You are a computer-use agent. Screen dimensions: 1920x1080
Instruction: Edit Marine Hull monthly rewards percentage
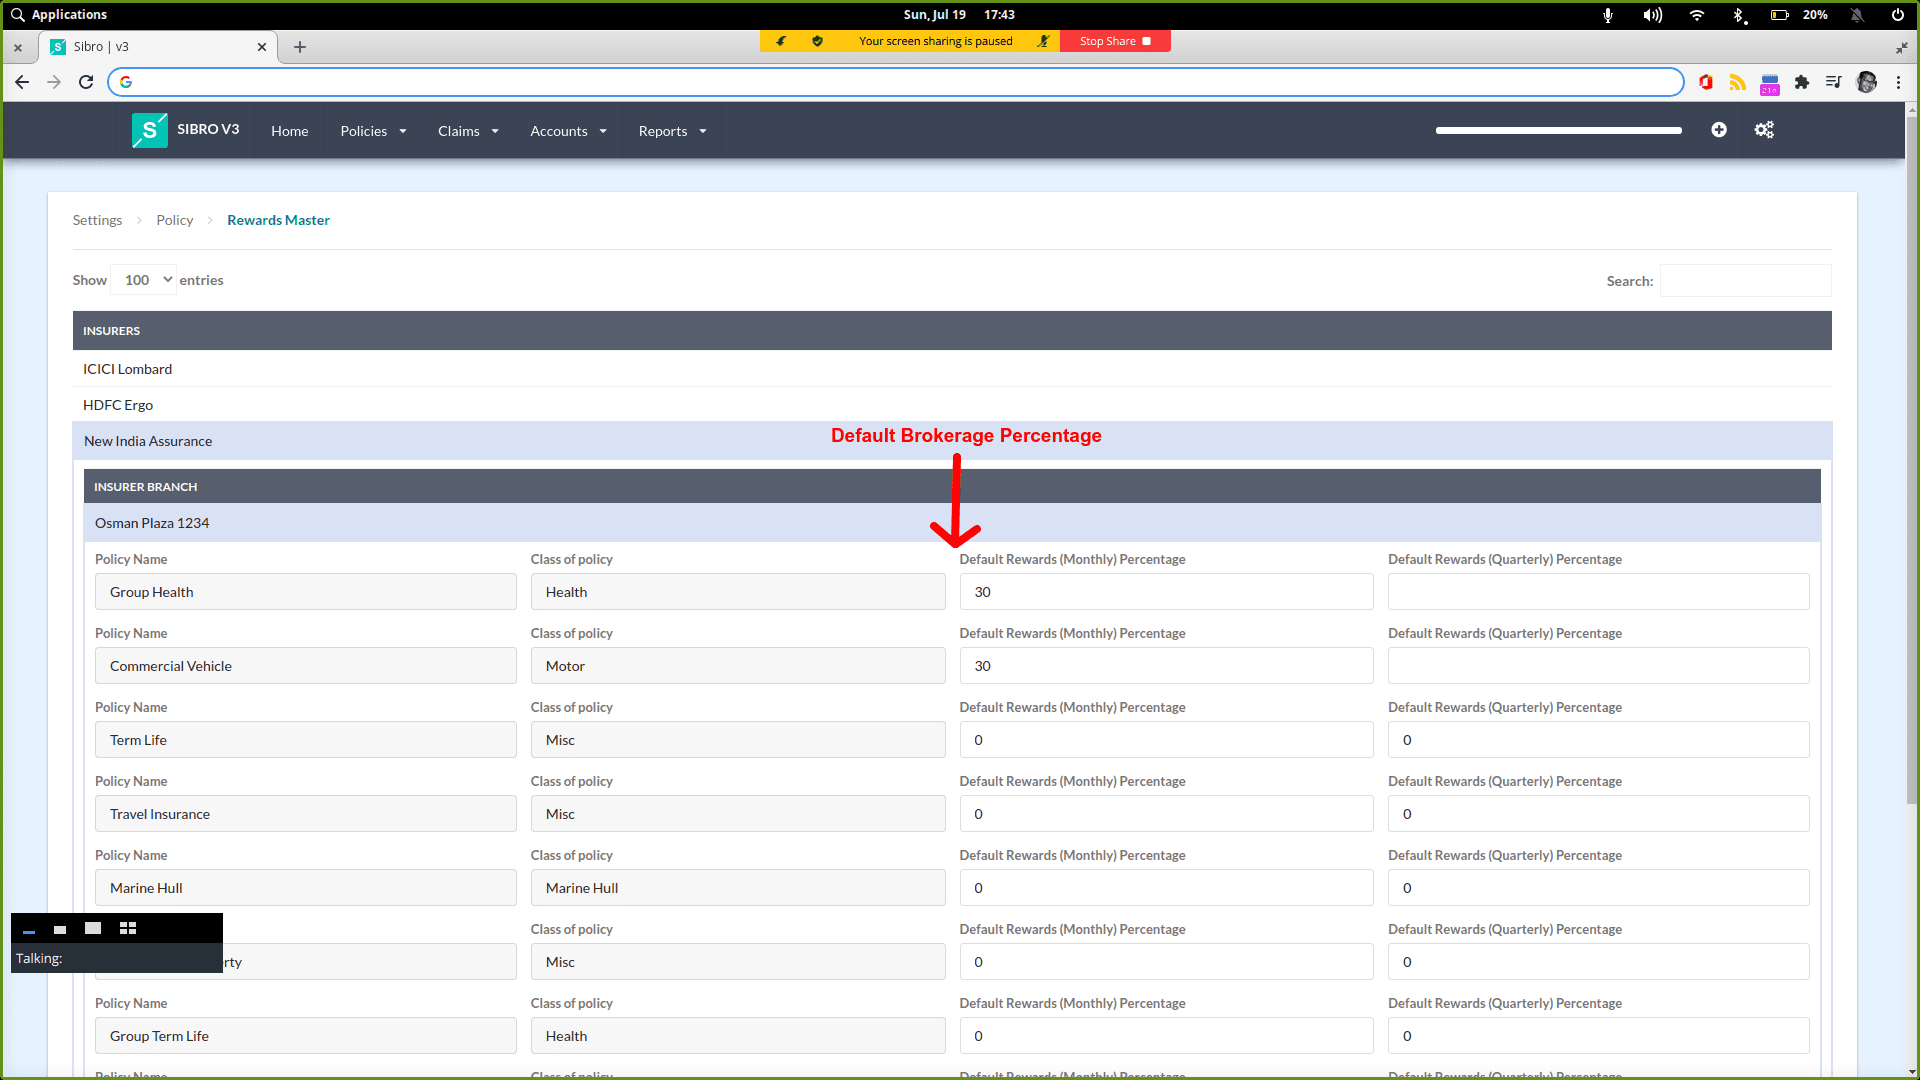coord(1166,888)
